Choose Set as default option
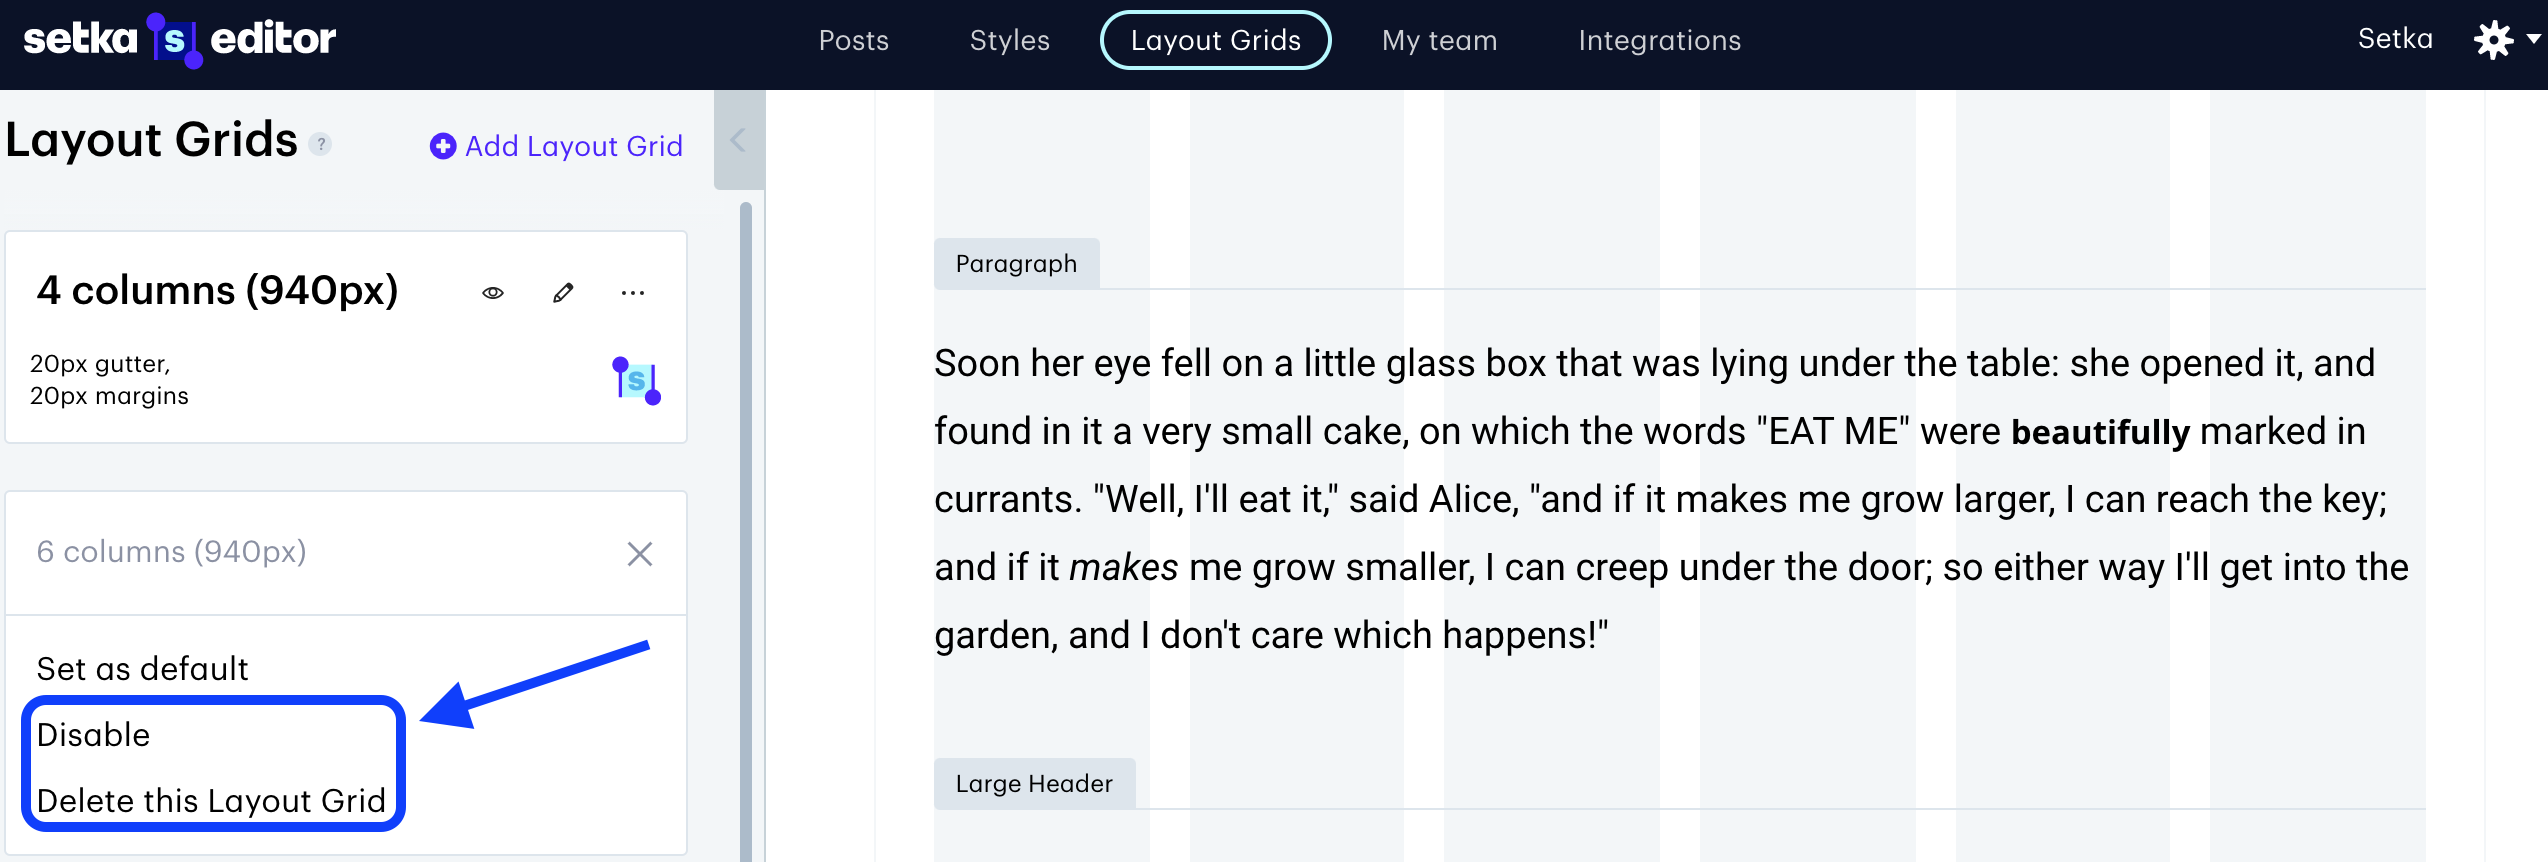This screenshot has width=2548, height=862. tap(143, 669)
